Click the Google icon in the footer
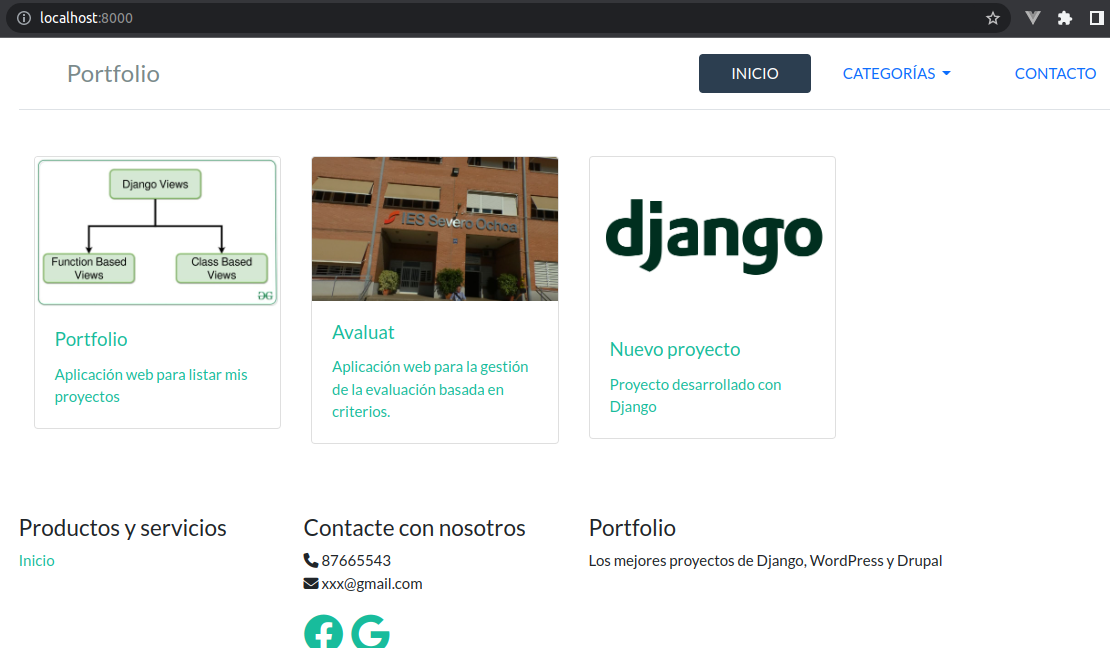The height and width of the screenshot is (648, 1110). pos(371,632)
